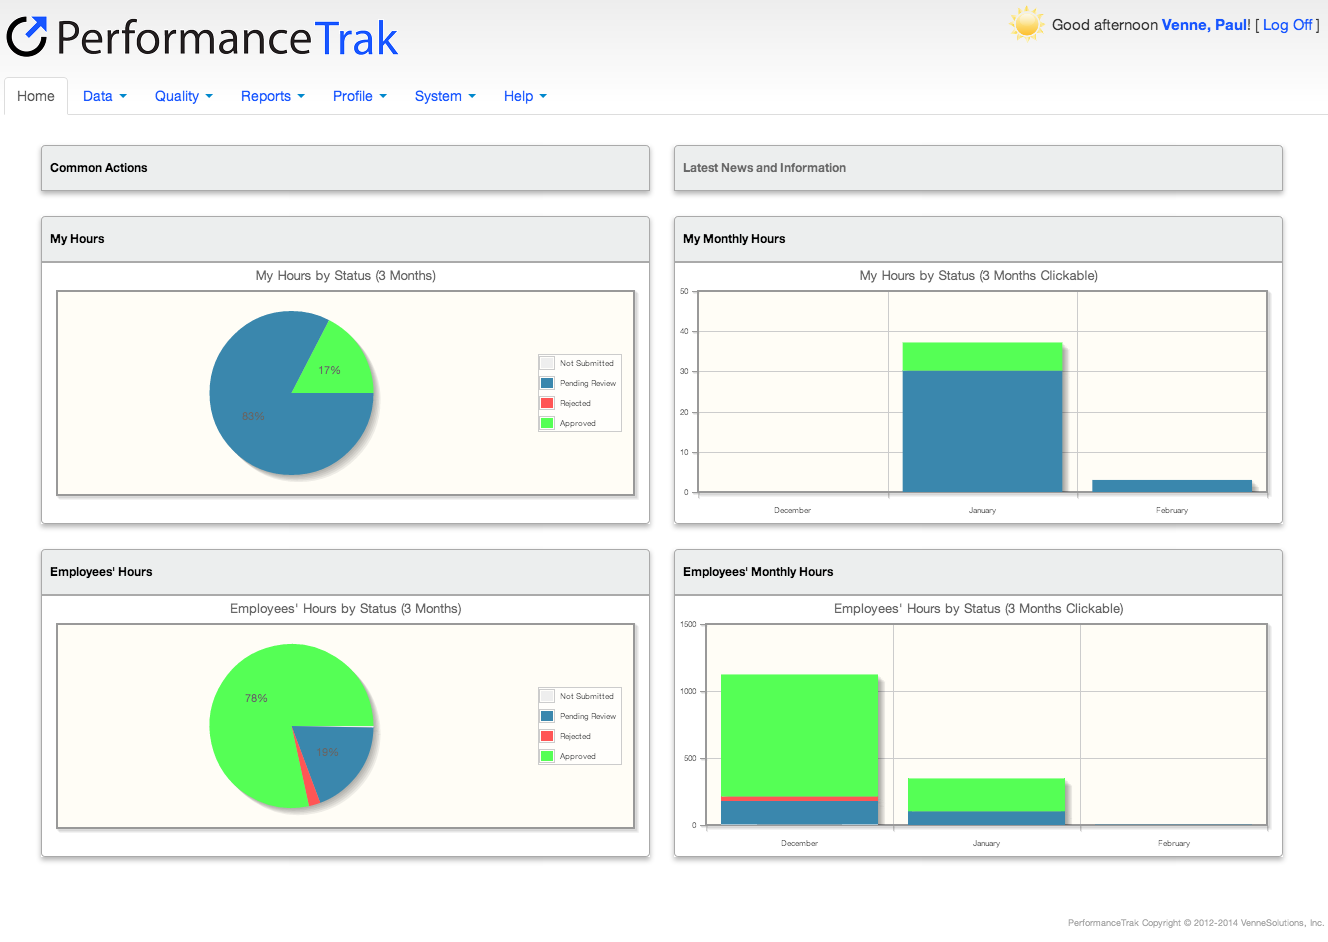Click the 'Employees' Hours by Status (3 Months)' title
The image size is (1328, 942).
346,609
